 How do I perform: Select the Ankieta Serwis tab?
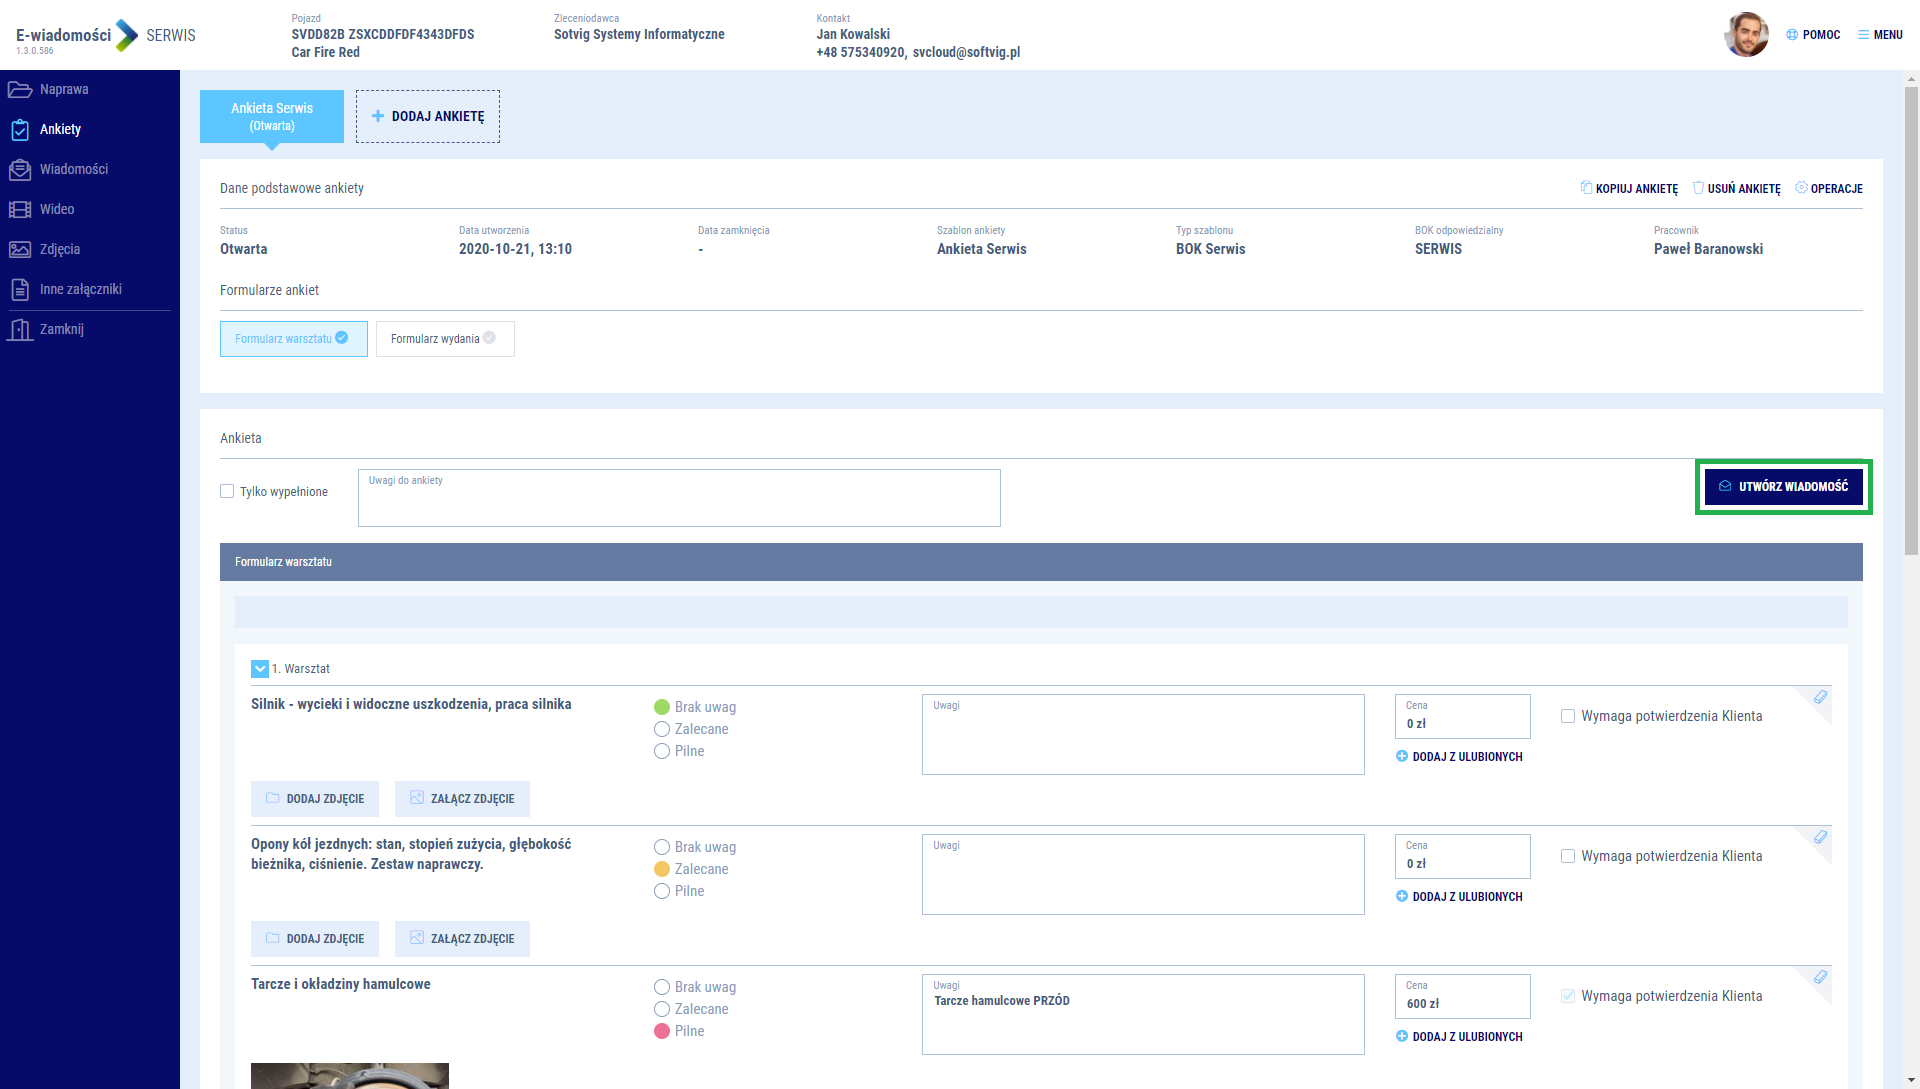click(272, 116)
